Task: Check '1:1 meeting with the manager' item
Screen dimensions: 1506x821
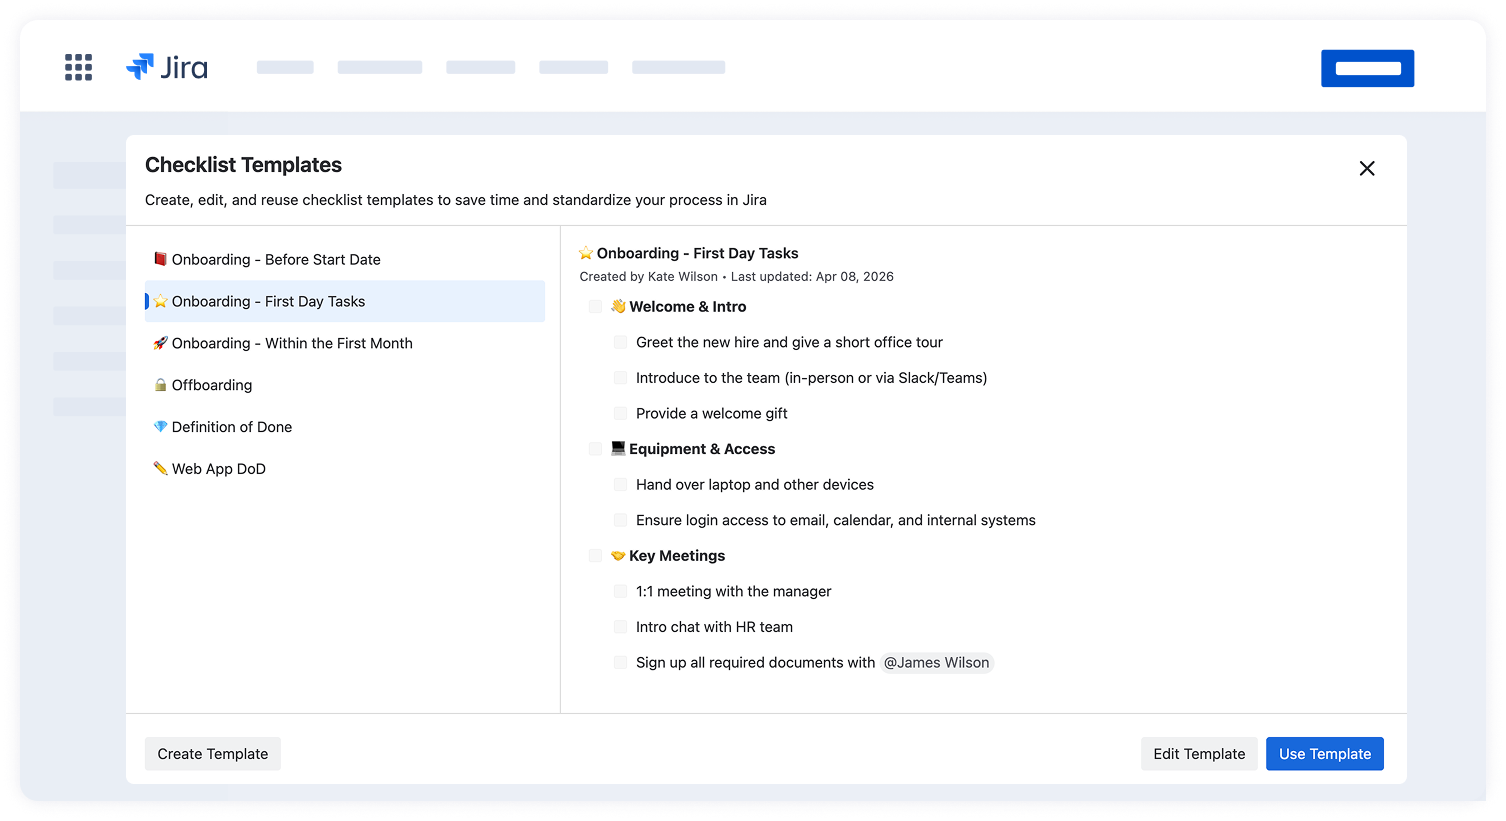Action: (620, 591)
